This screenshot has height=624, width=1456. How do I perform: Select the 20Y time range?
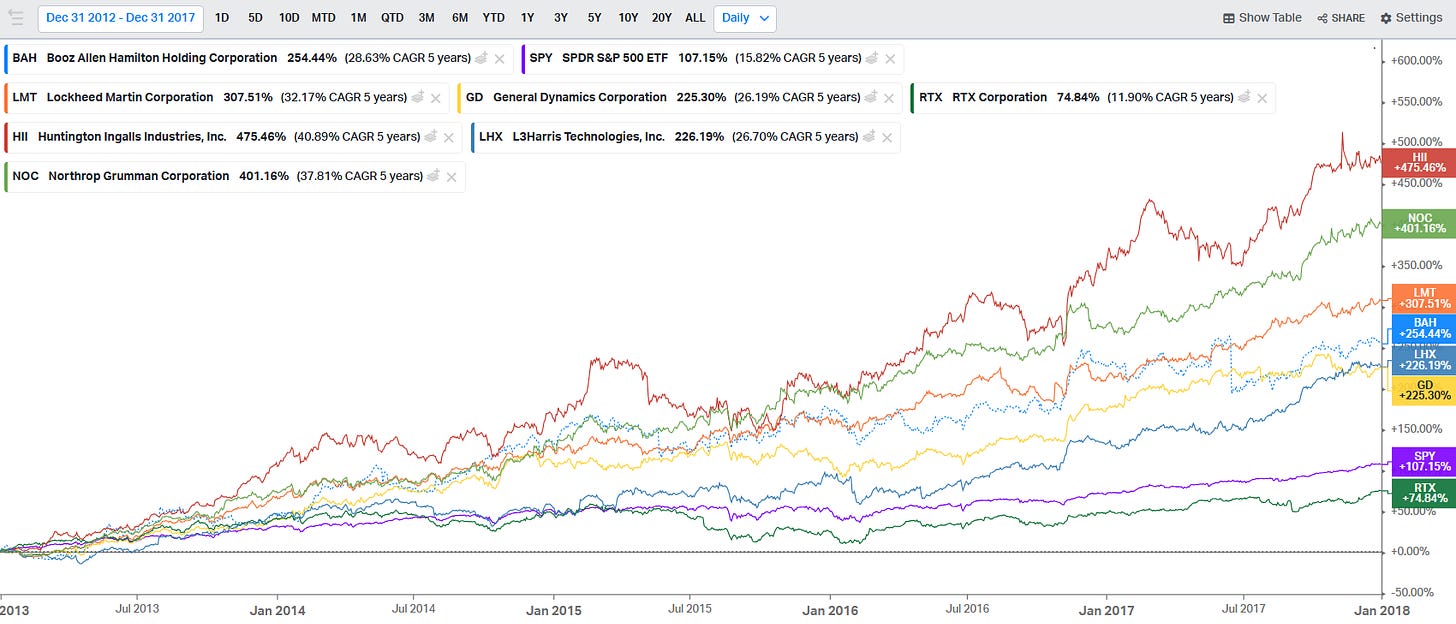pos(661,18)
